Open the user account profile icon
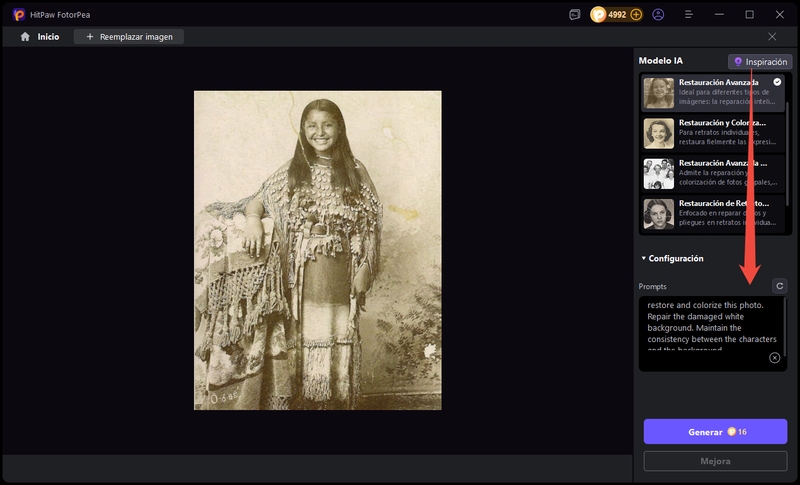The width and height of the screenshot is (800, 485). point(658,15)
